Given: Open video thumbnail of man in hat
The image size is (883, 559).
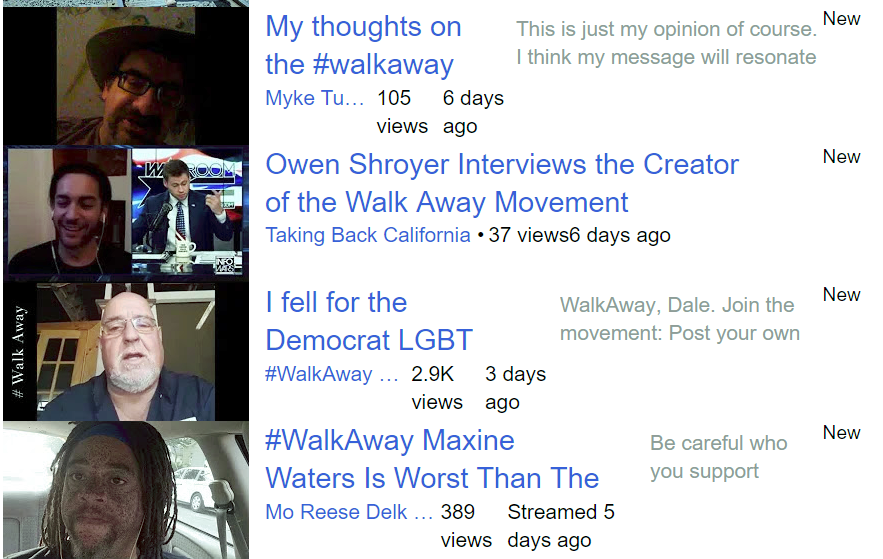Looking at the screenshot, I should (x=126, y=77).
